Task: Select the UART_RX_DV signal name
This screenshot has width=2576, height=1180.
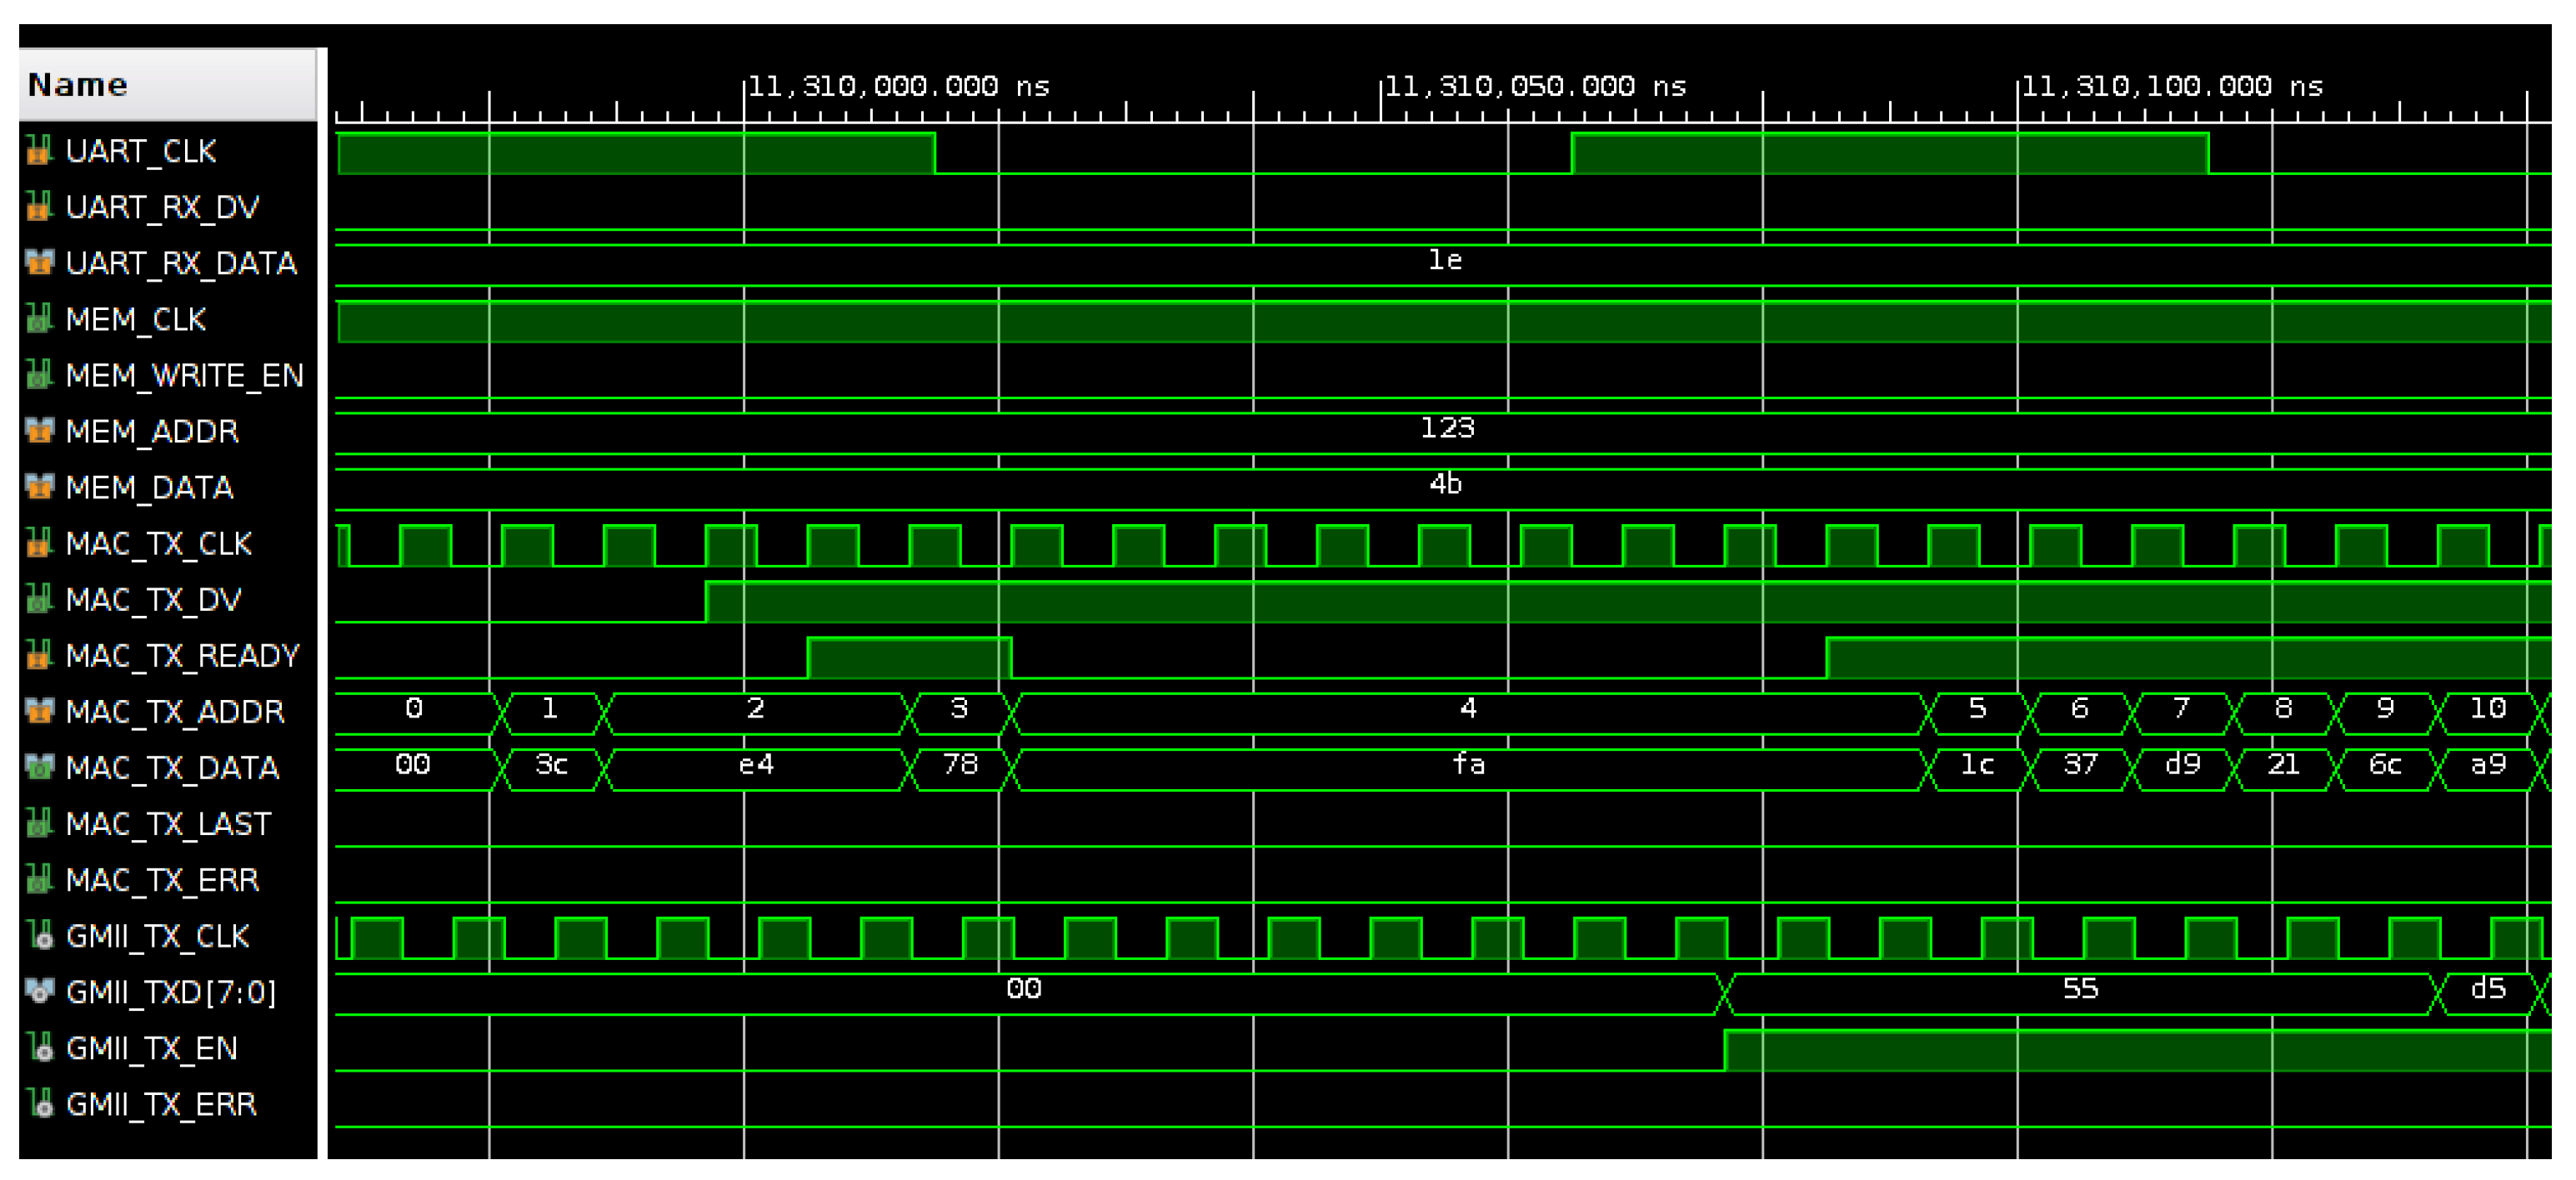Action: pos(162,207)
